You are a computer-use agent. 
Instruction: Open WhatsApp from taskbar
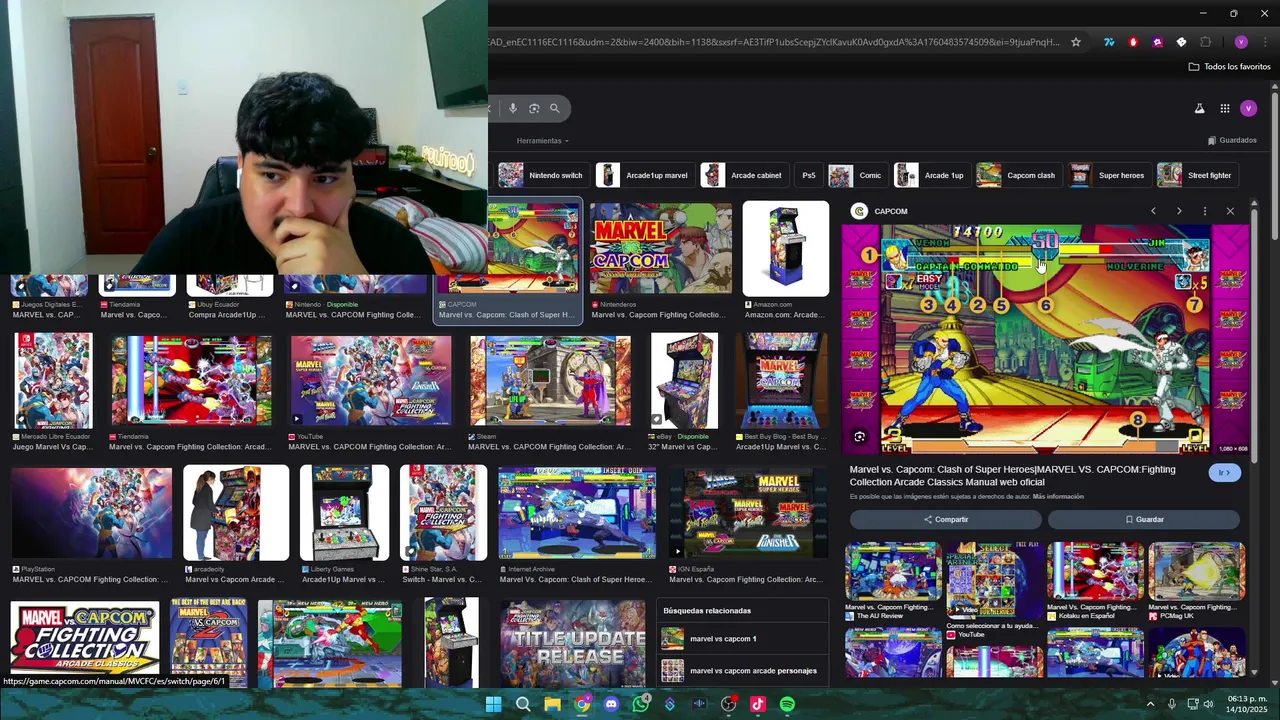click(641, 704)
